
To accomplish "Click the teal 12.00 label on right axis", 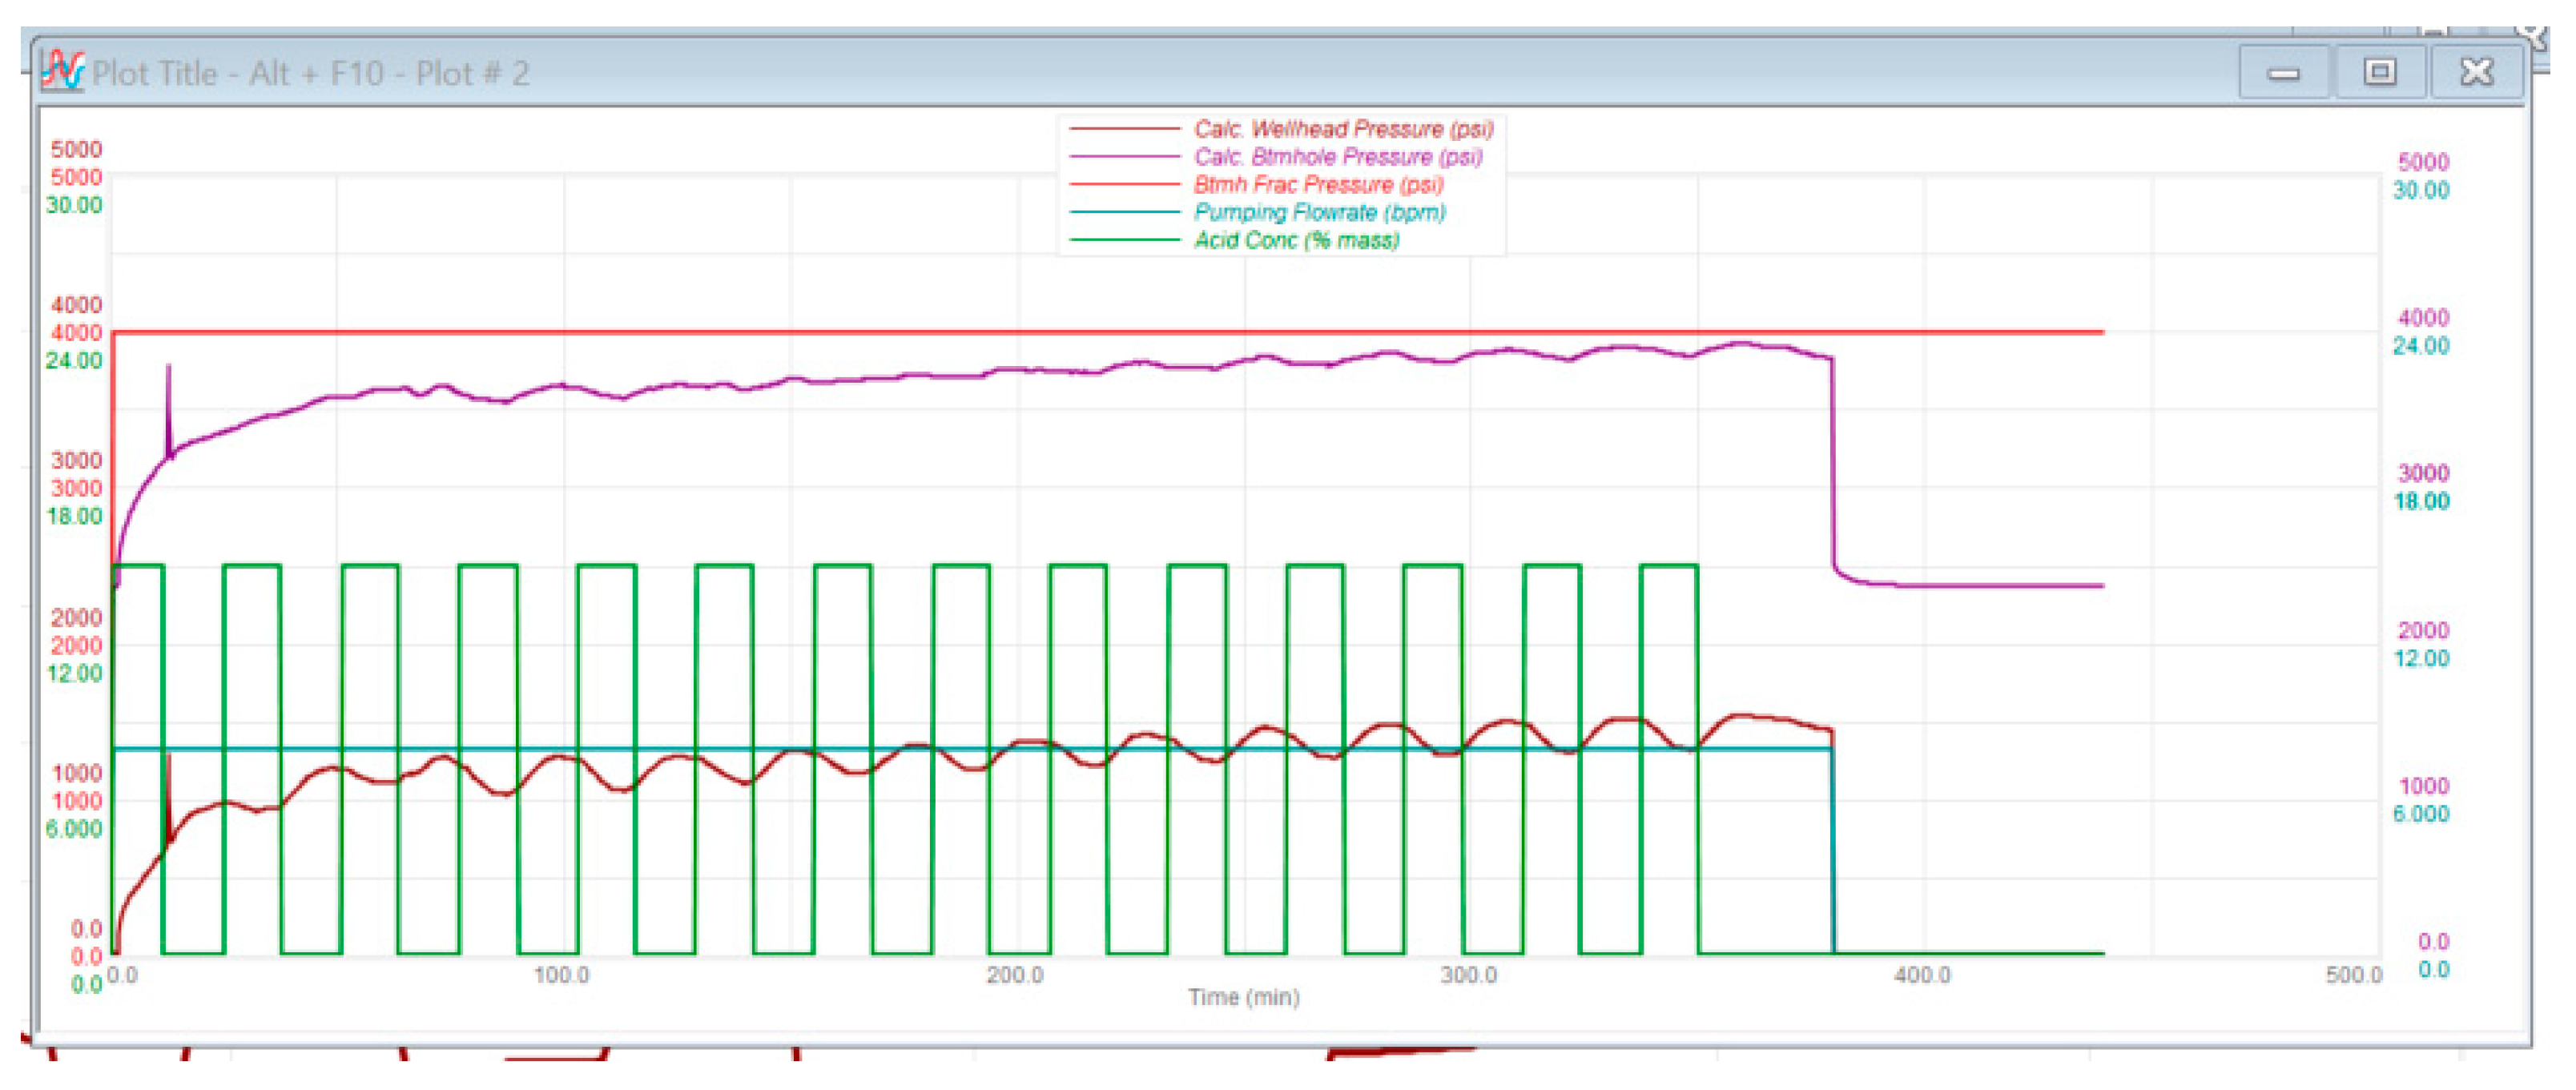I will tap(2421, 659).
